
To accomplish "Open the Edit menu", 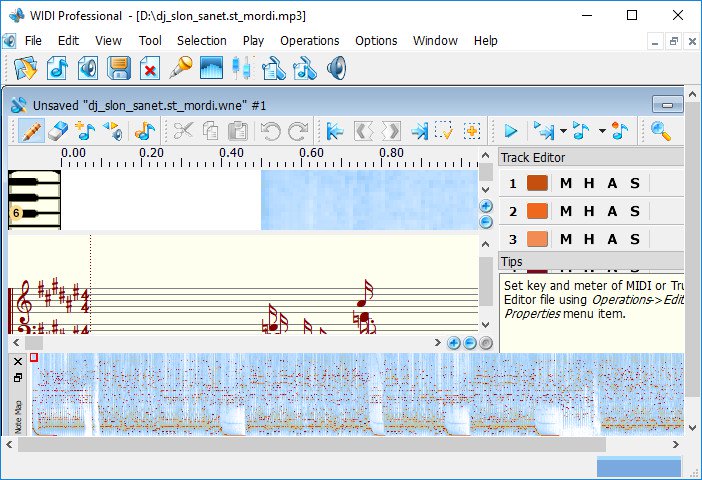I will (x=68, y=41).
